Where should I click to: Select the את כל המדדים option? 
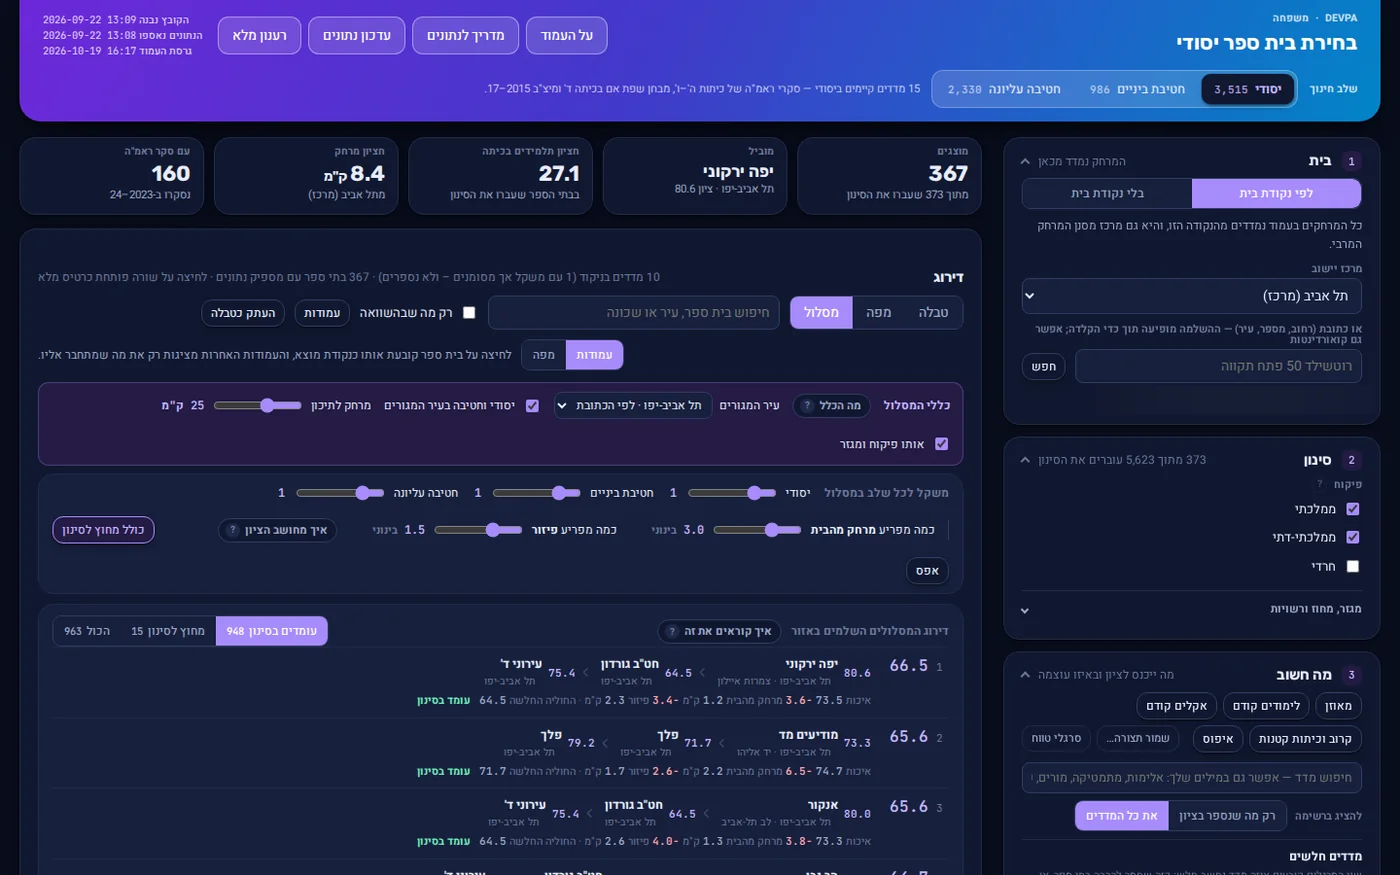pos(1121,816)
